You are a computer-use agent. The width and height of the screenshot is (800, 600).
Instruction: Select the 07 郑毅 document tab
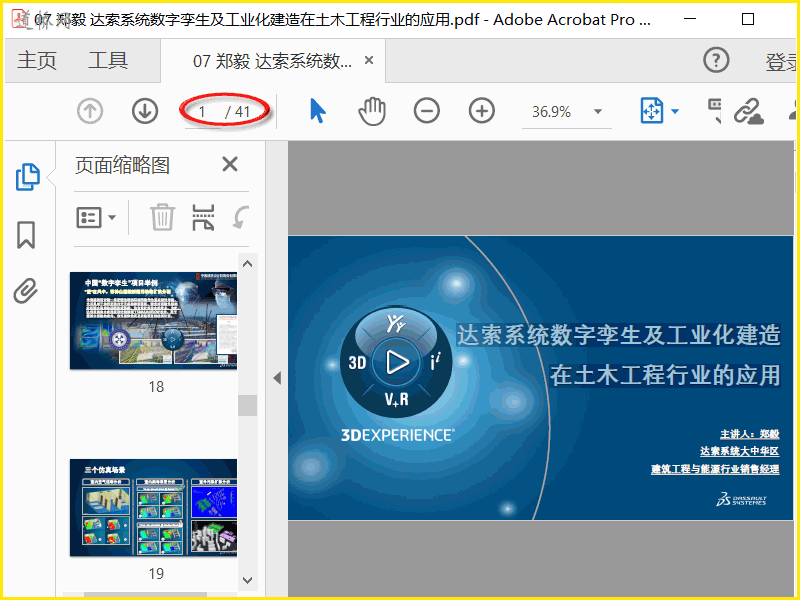(x=272, y=61)
